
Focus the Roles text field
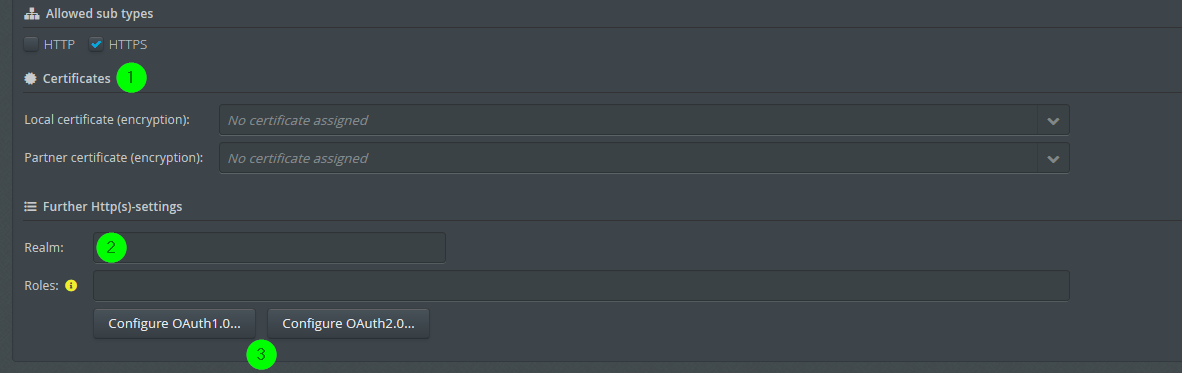(581, 286)
